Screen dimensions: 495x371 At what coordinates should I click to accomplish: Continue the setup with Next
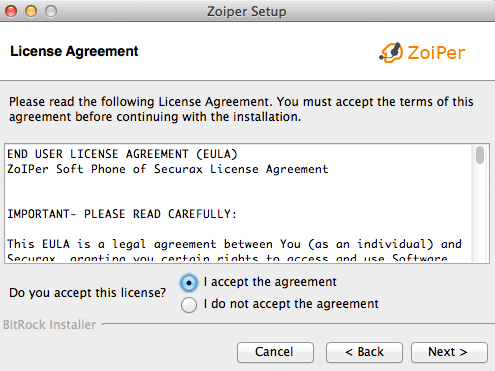449,352
